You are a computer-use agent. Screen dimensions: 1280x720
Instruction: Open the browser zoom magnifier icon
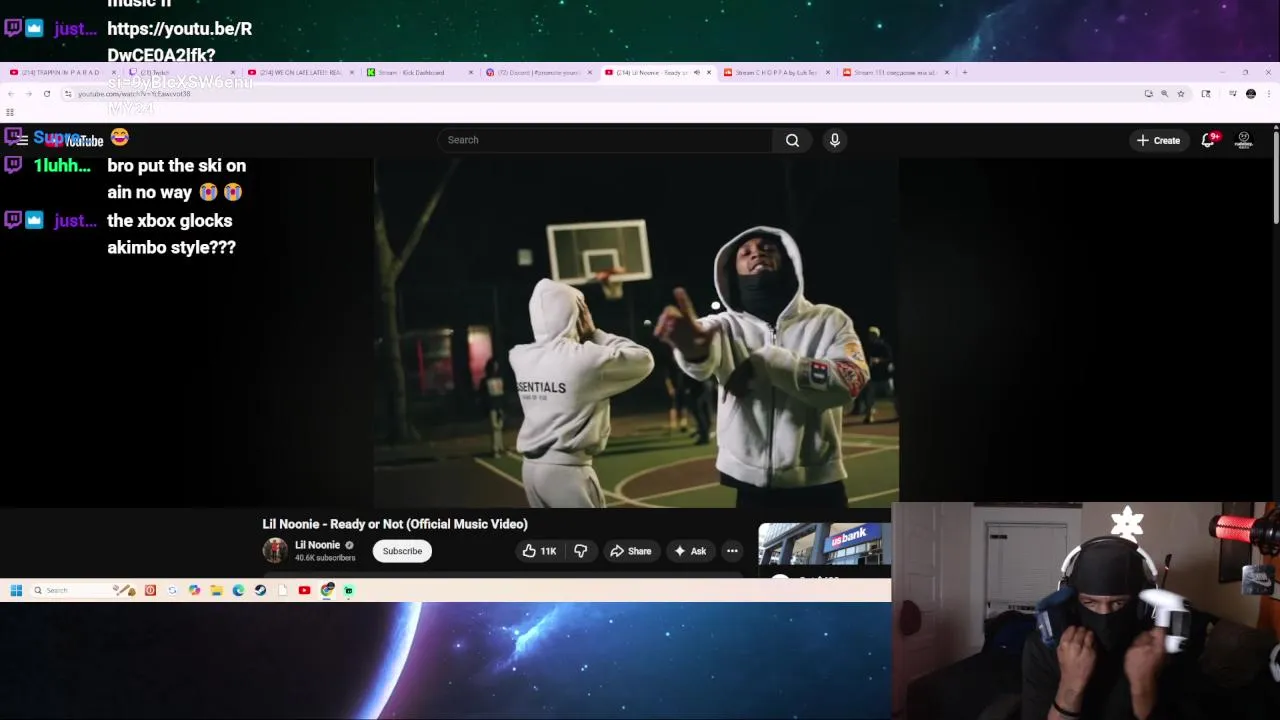1164,93
